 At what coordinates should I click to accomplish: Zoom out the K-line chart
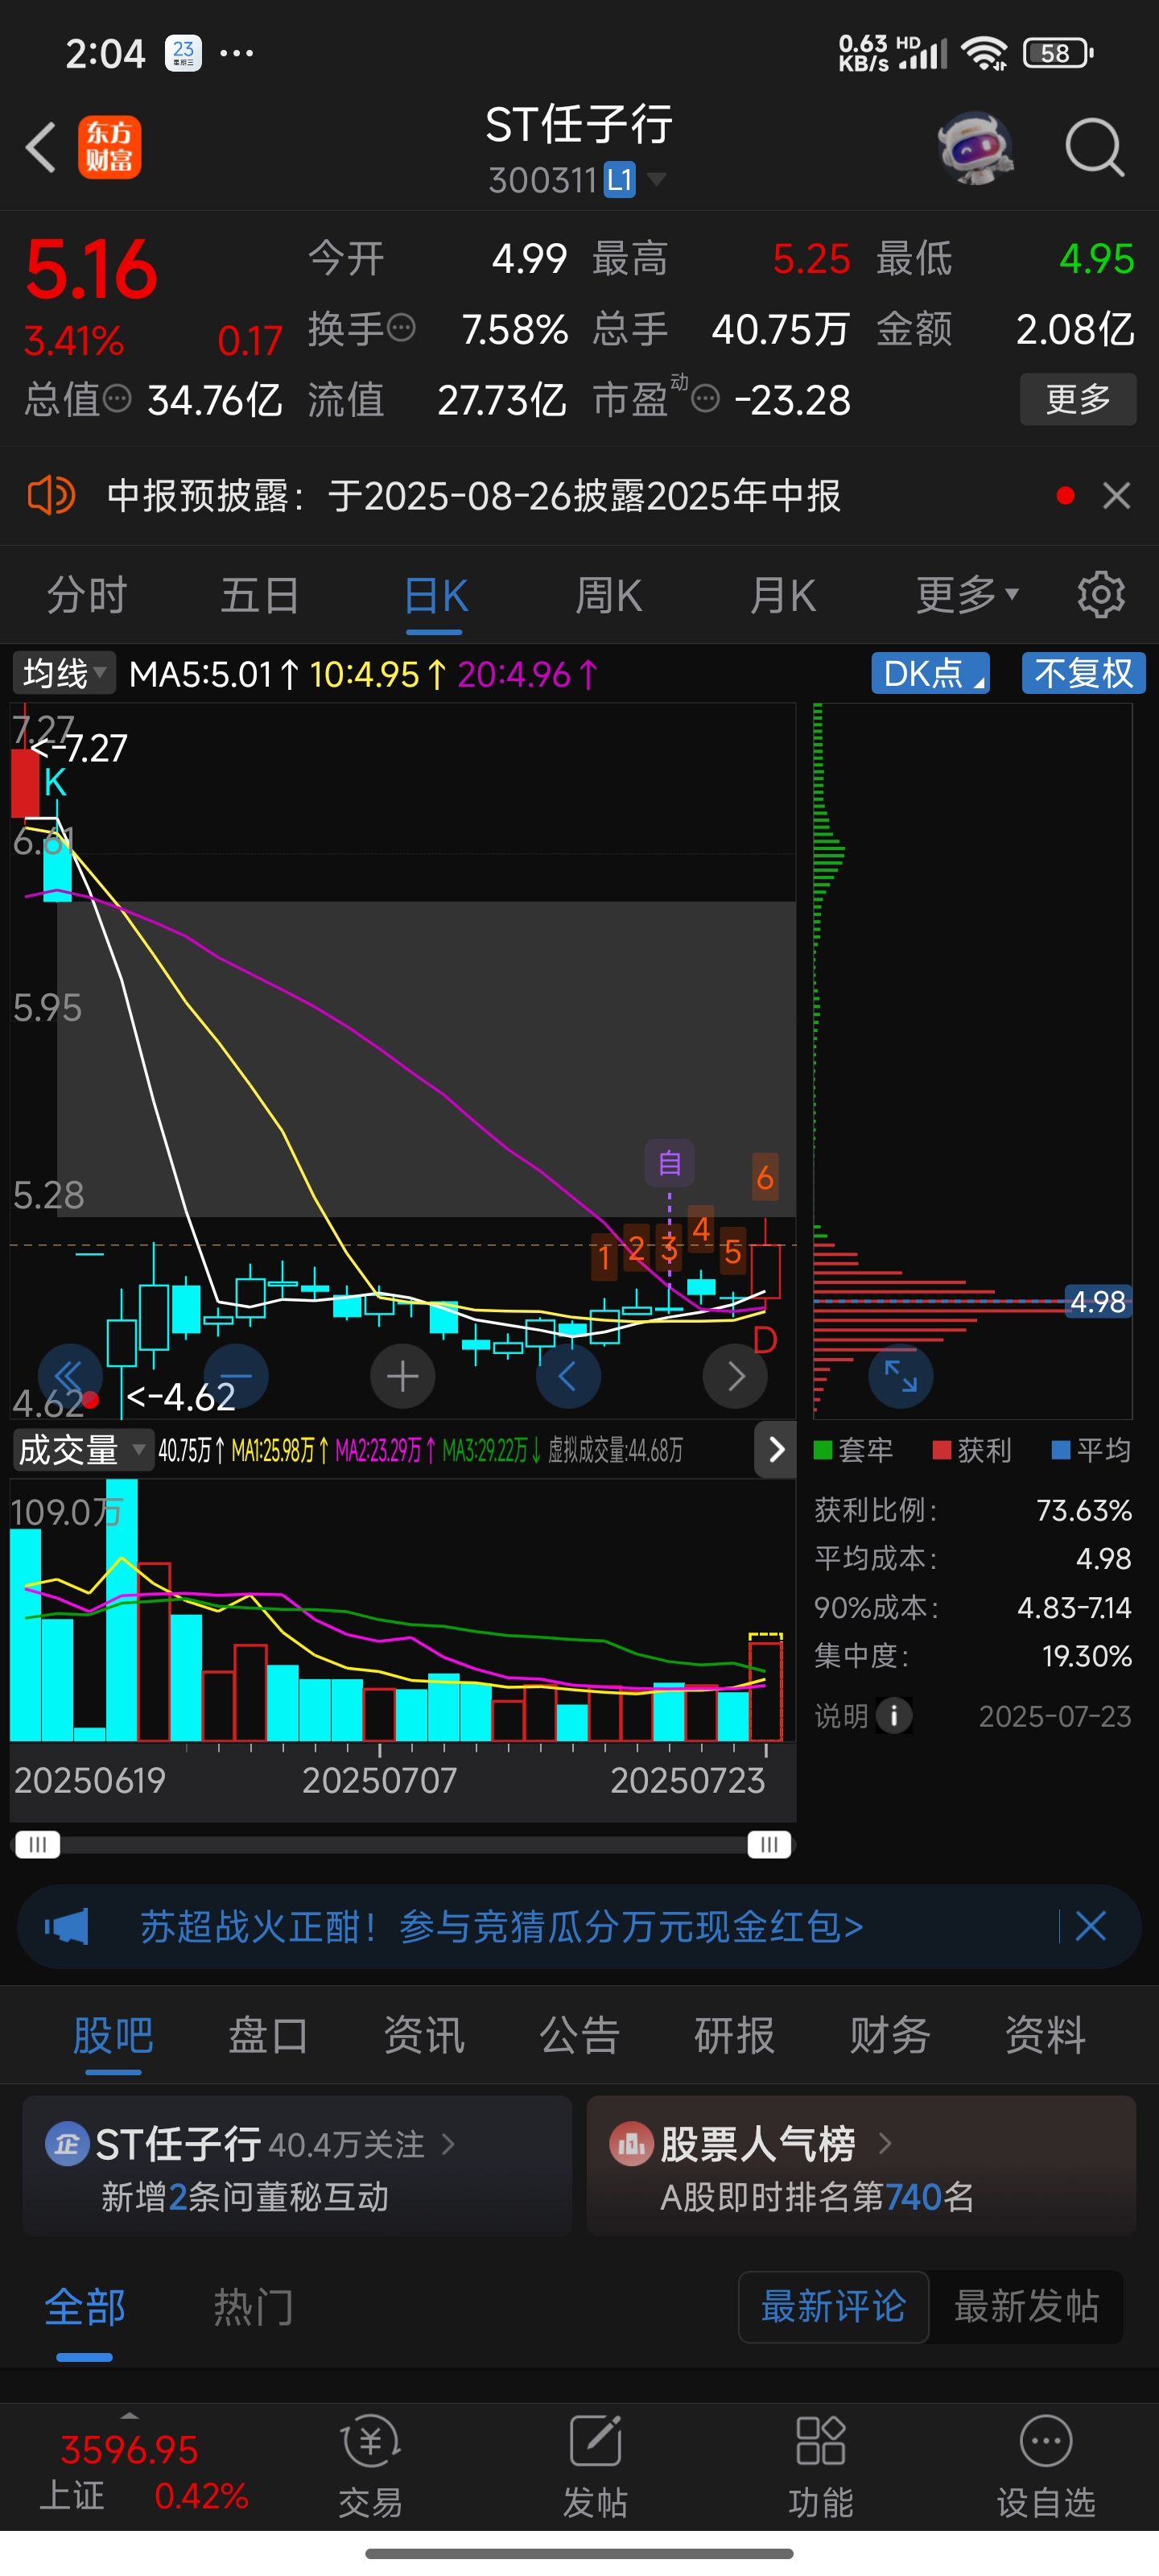tap(236, 1376)
